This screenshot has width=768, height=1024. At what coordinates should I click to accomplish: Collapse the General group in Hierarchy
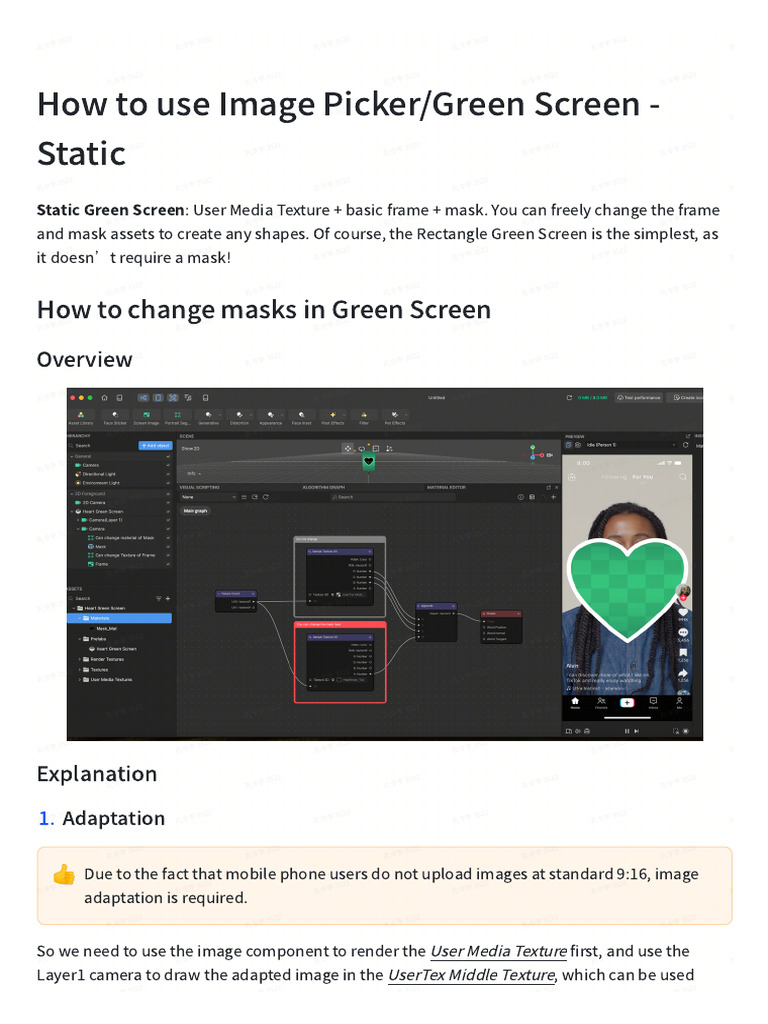click(72, 456)
